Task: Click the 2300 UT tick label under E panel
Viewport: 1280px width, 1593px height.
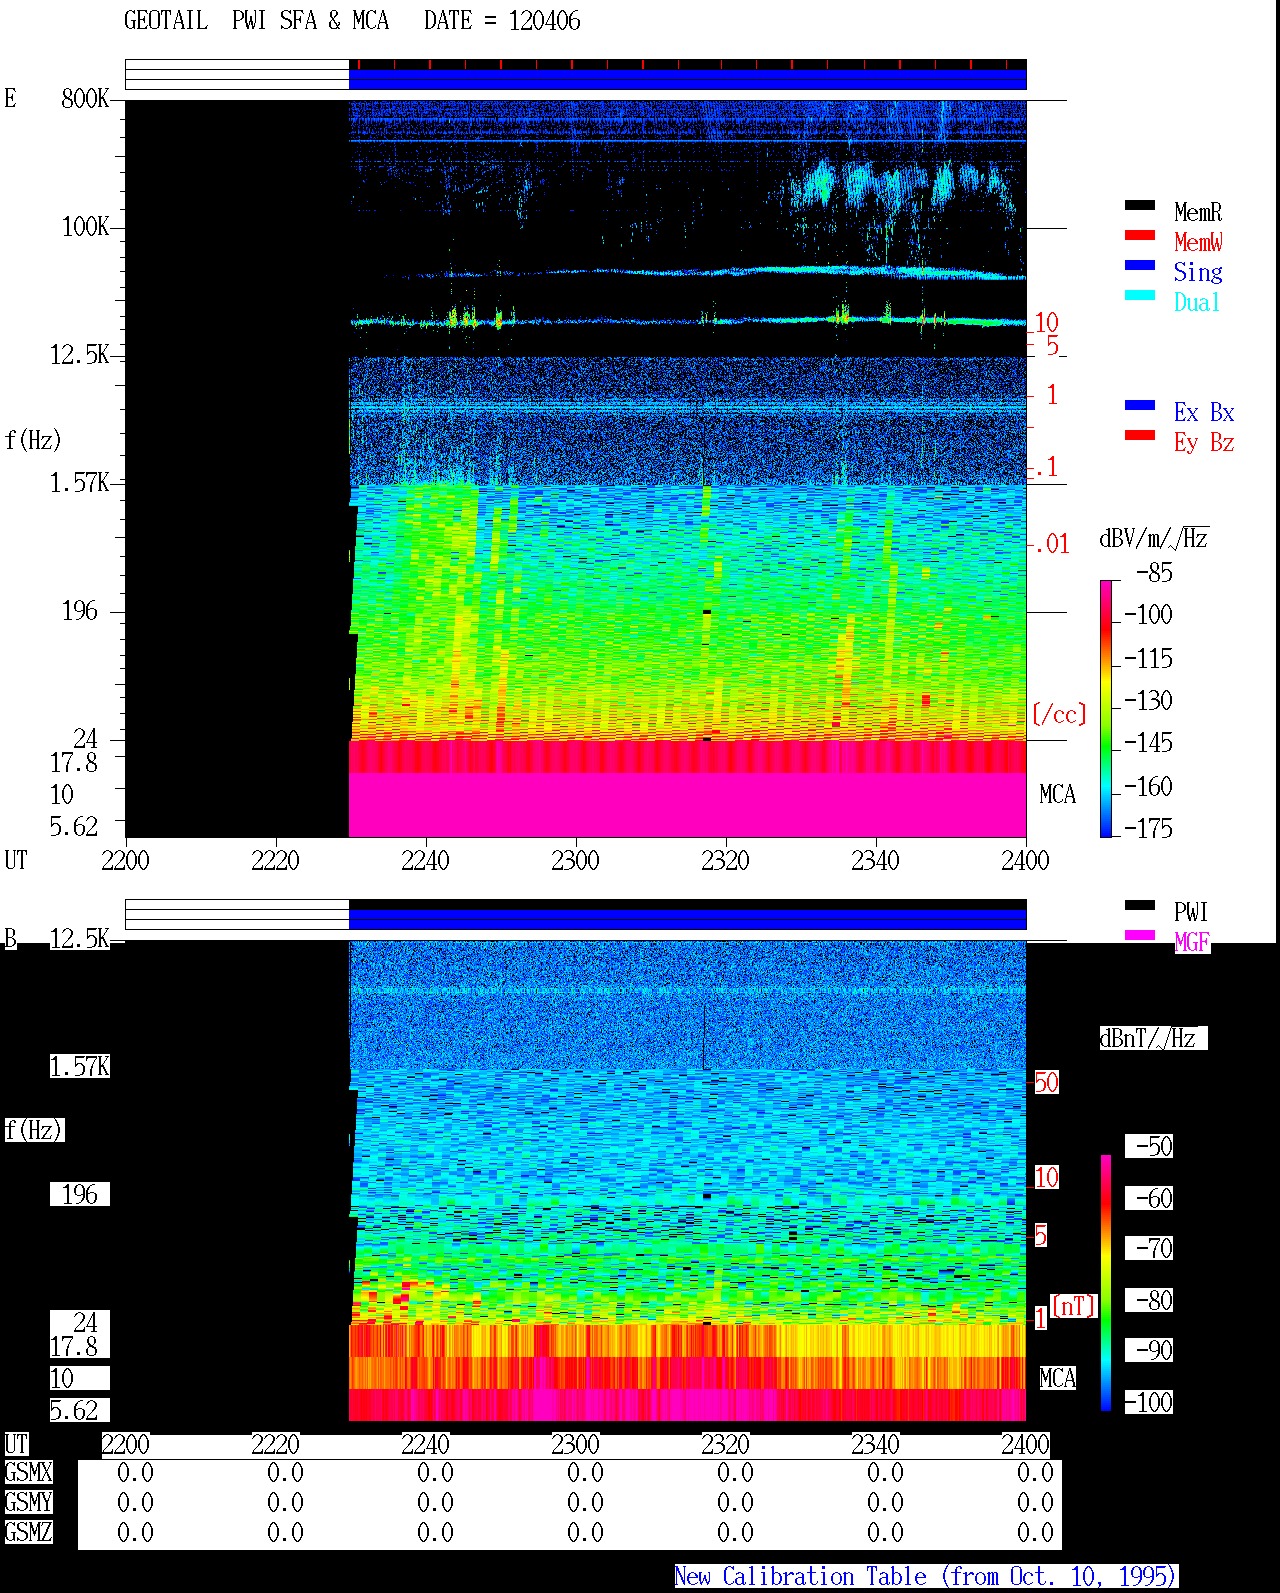Action: 575,860
